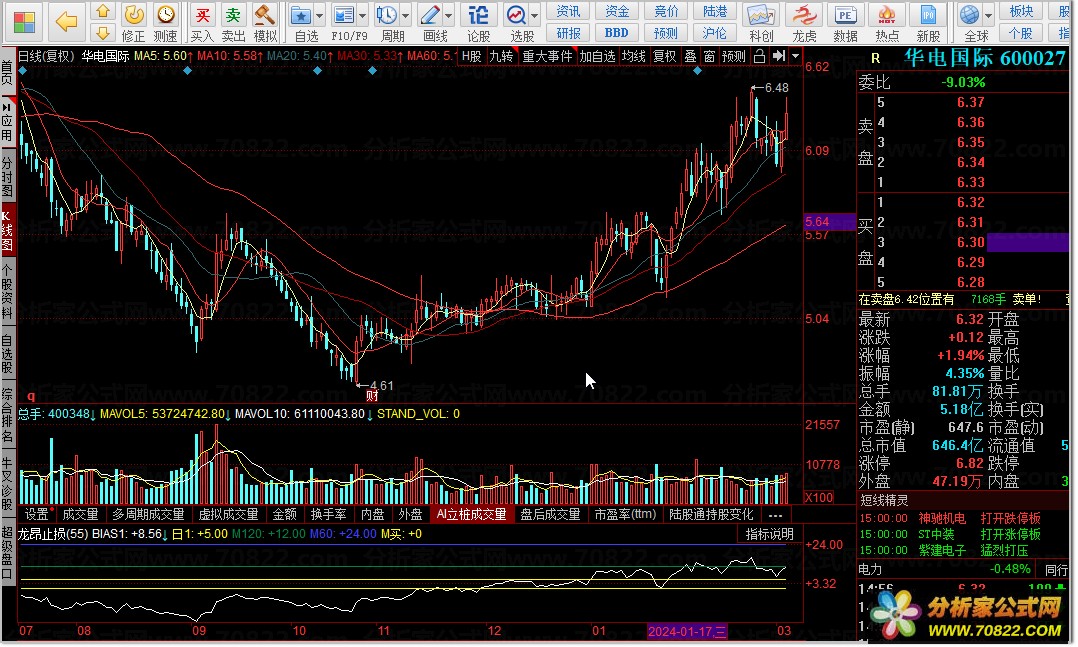
Task: Click the lock icon in chart toolbar
Action: click(759, 56)
